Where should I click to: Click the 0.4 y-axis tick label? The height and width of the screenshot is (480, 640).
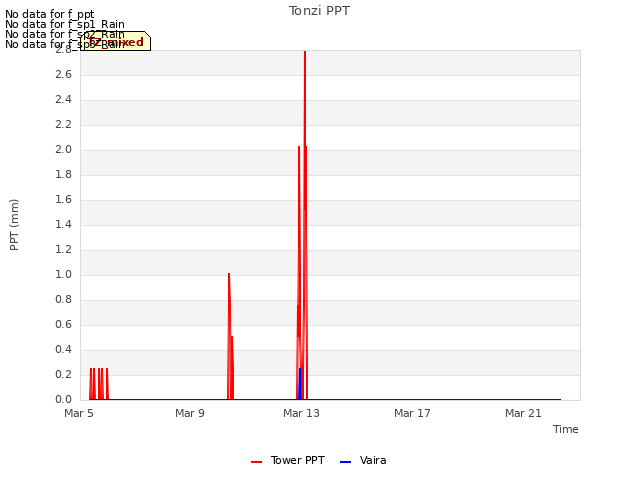(63, 349)
